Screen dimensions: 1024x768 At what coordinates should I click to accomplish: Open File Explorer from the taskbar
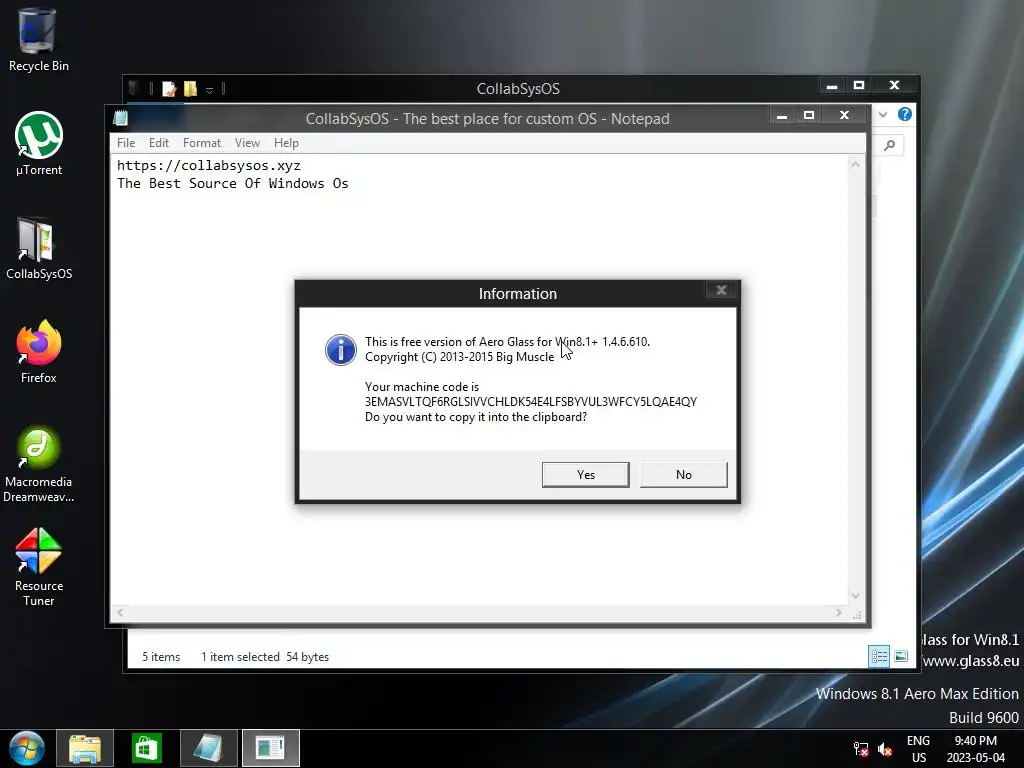[x=85, y=748]
